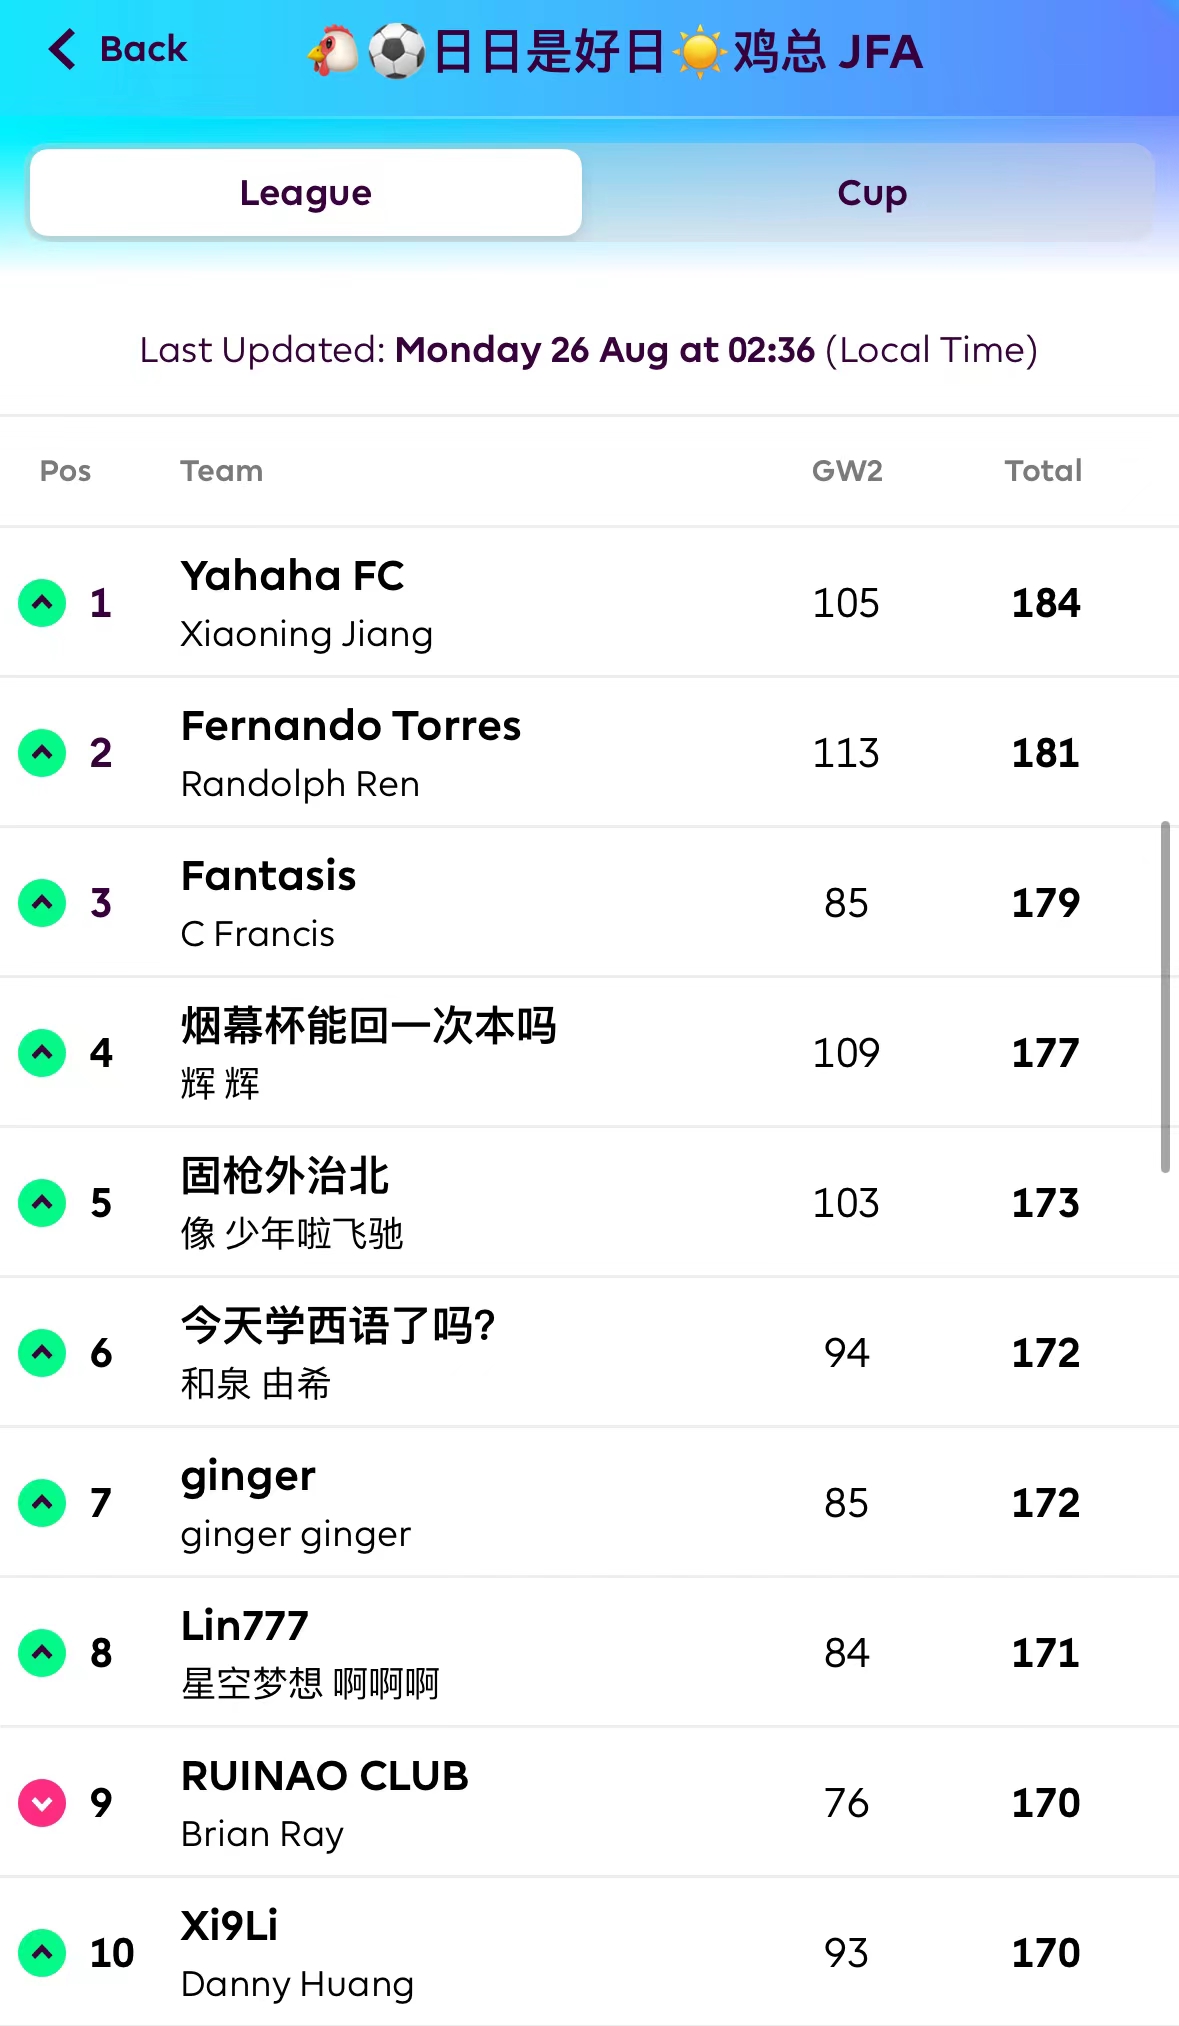Image resolution: width=1179 pixels, height=2026 pixels.
Task: Tap green movement icon beside ginger team
Action: click(42, 1503)
